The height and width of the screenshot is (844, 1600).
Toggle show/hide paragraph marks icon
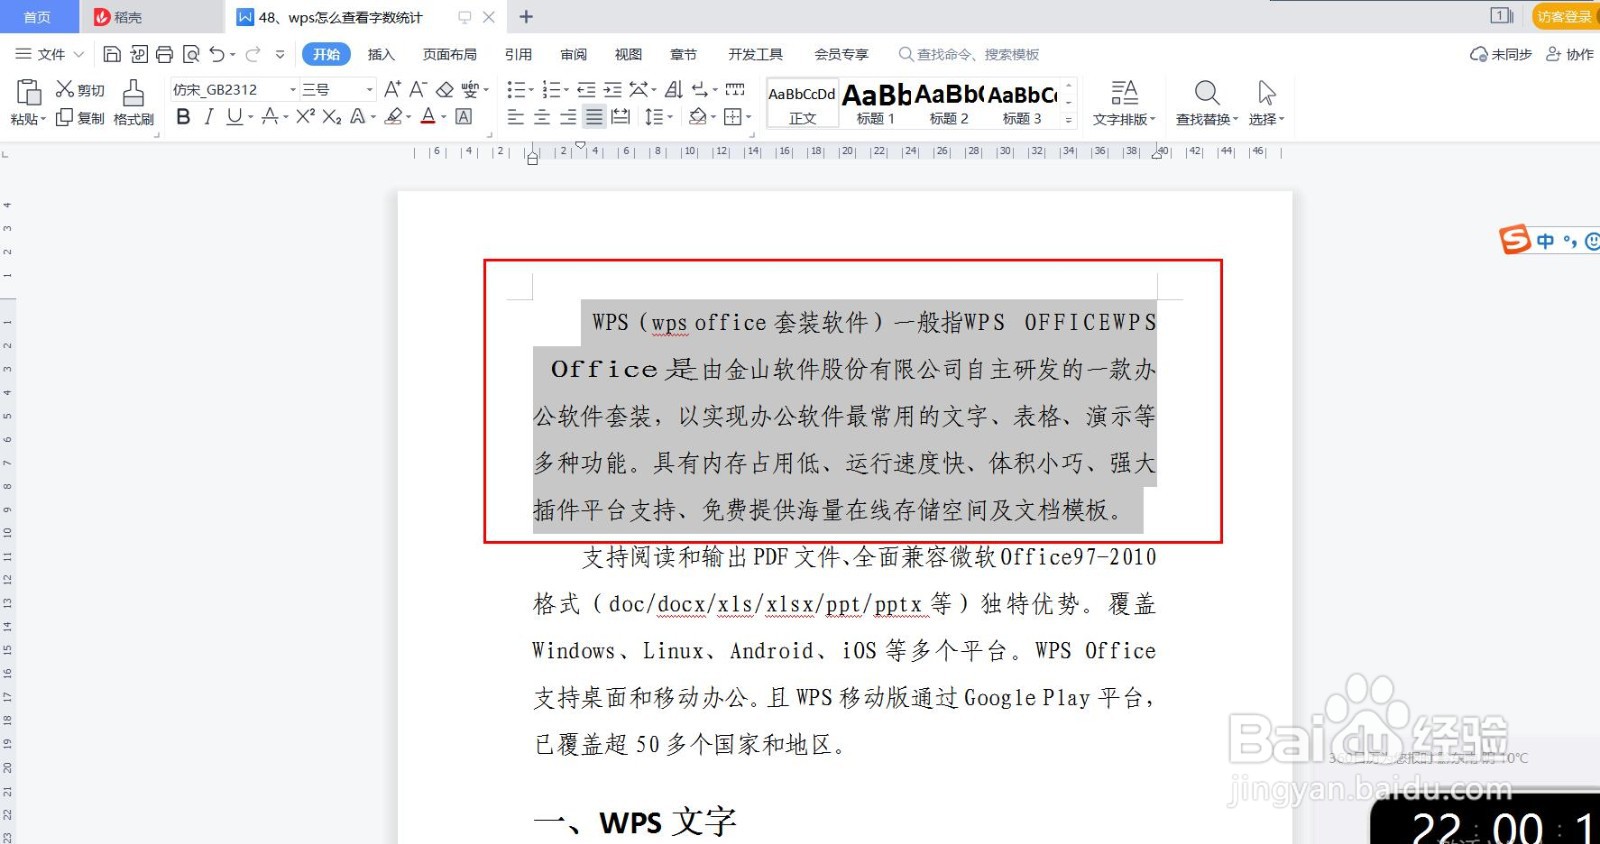[700, 89]
